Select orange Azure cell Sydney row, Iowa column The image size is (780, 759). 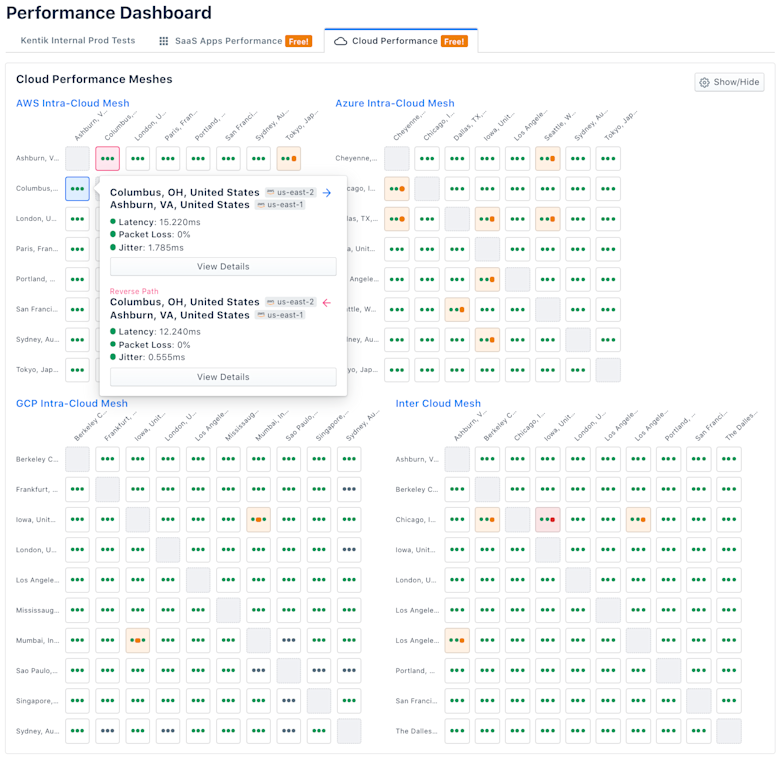(487, 340)
